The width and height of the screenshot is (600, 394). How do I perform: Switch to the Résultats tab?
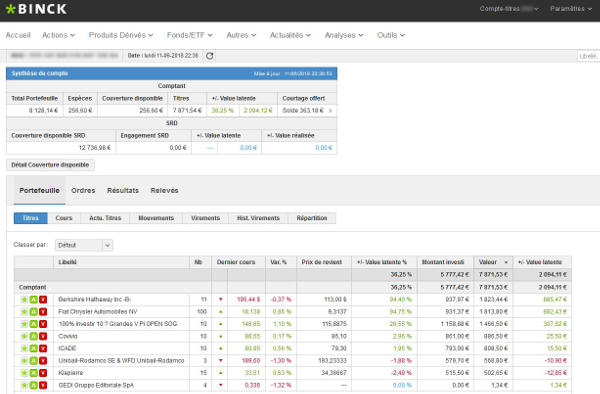pyautogui.click(x=123, y=190)
